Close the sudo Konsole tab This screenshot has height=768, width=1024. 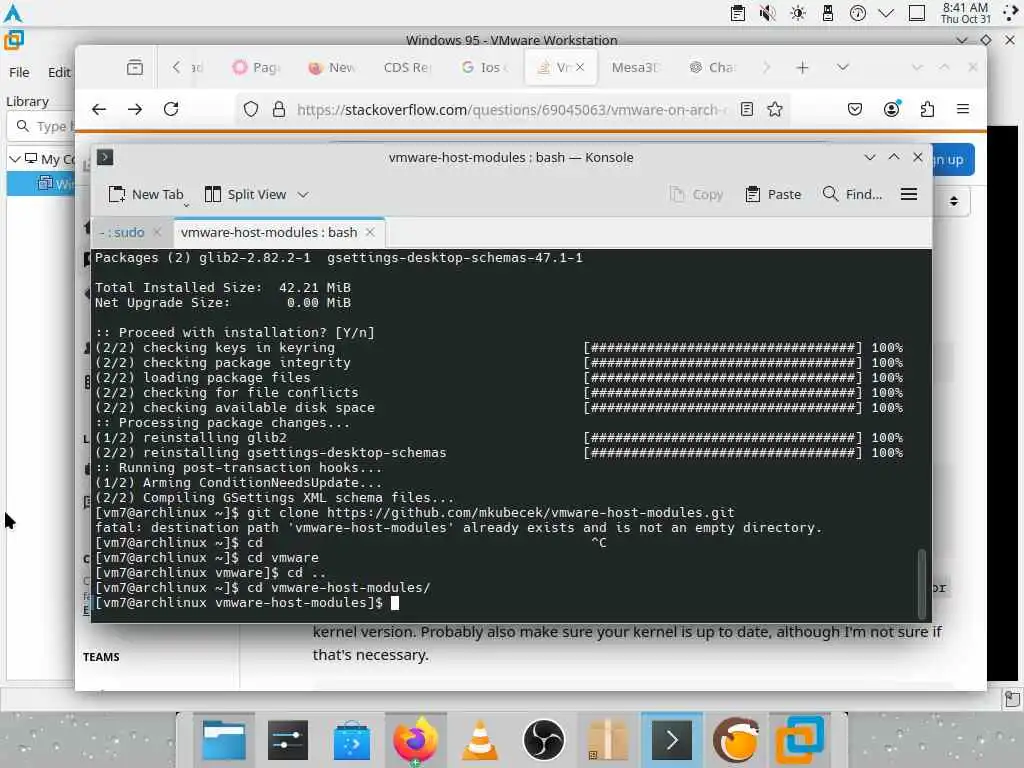point(157,232)
